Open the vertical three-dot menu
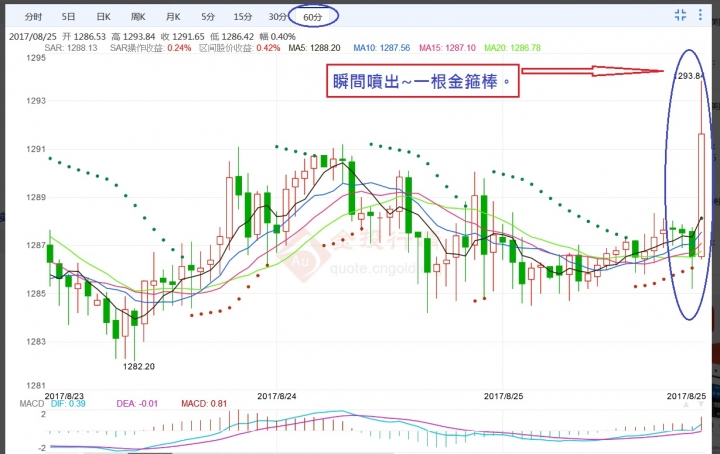 [x=700, y=15]
